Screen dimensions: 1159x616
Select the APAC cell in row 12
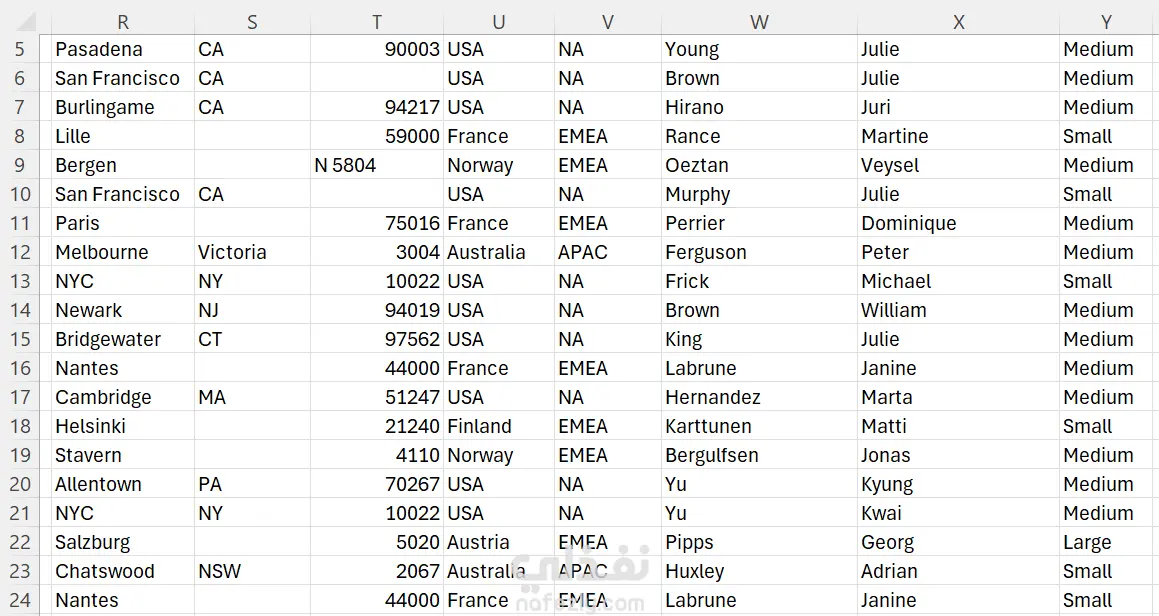tap(608, 252)
